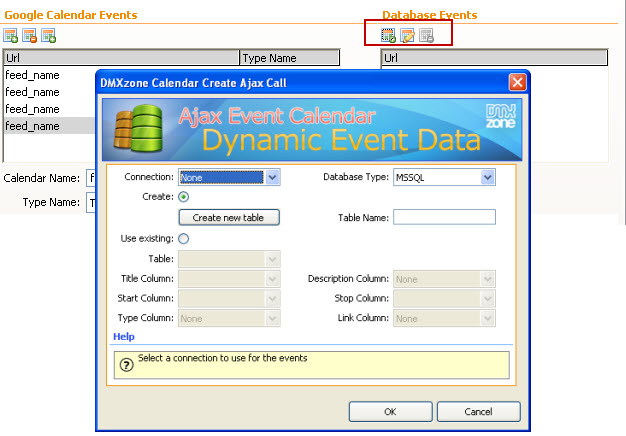This screenshot has height=436, width=626.
Task: Select the first feed_name row
Action: (x=50, y=75)
